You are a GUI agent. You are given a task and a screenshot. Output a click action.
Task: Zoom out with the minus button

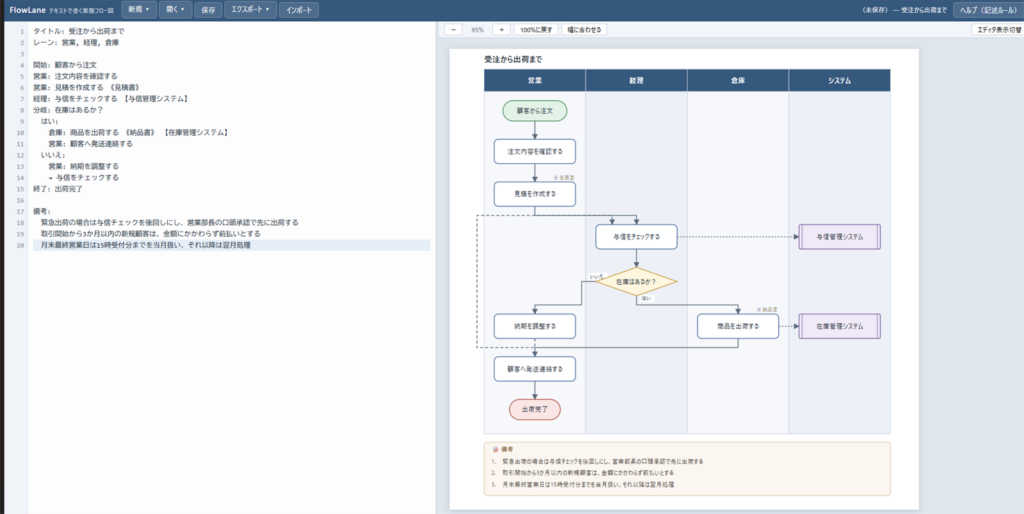point(453,30)
